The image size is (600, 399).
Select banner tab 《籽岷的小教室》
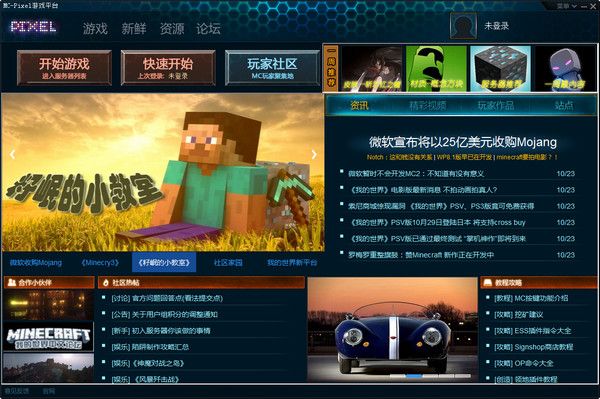164,262
